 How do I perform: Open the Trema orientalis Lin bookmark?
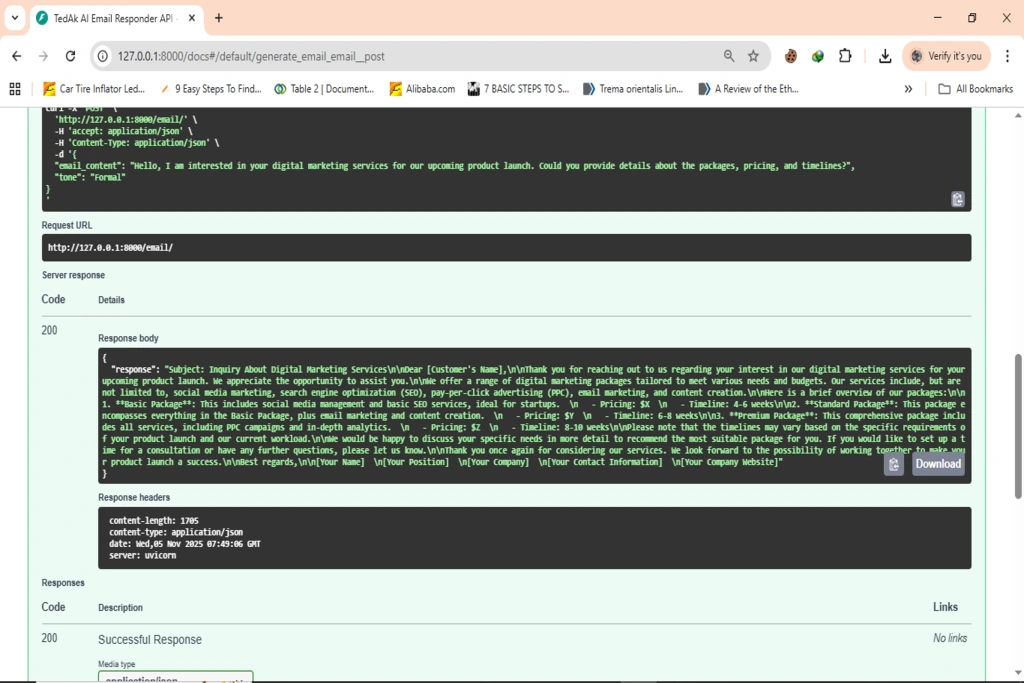pos(633,89)
